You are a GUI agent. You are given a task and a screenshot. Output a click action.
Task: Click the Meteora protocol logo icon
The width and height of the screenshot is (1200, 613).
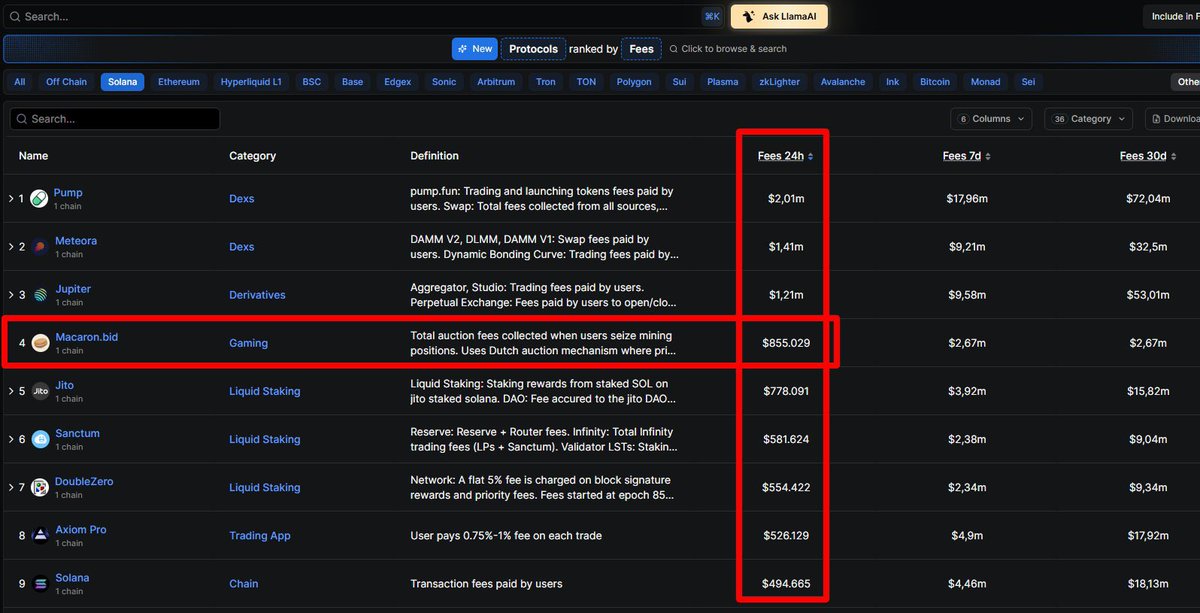coord(39,247)
